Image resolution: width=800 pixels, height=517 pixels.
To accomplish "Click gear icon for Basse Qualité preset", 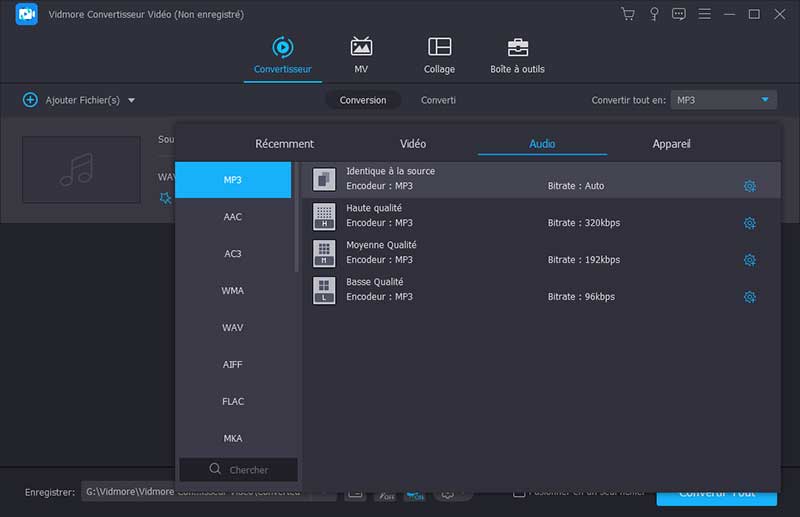I will tap(749, 297).
